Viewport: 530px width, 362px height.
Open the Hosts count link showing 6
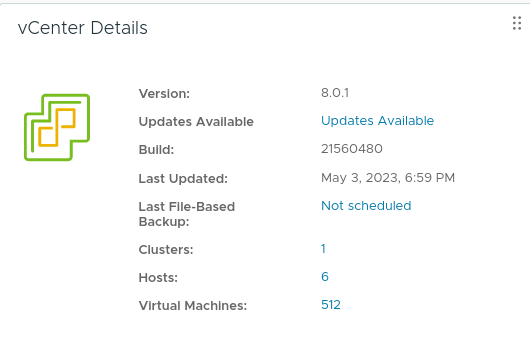point(325,277)
